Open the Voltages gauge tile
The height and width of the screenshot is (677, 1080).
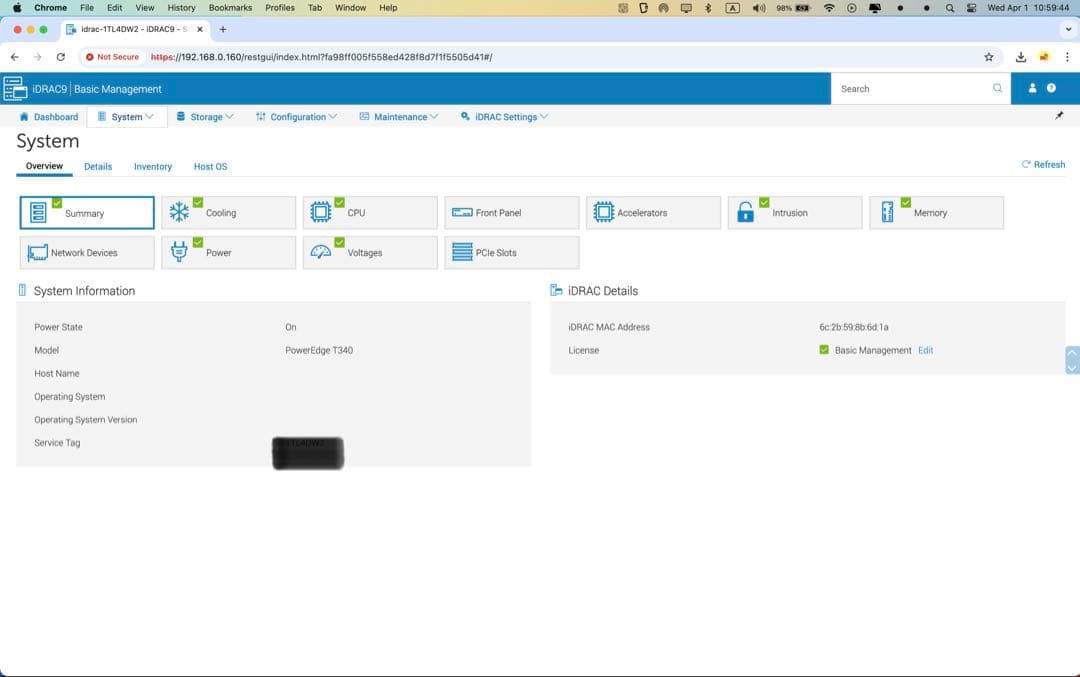tap(370, 253)
